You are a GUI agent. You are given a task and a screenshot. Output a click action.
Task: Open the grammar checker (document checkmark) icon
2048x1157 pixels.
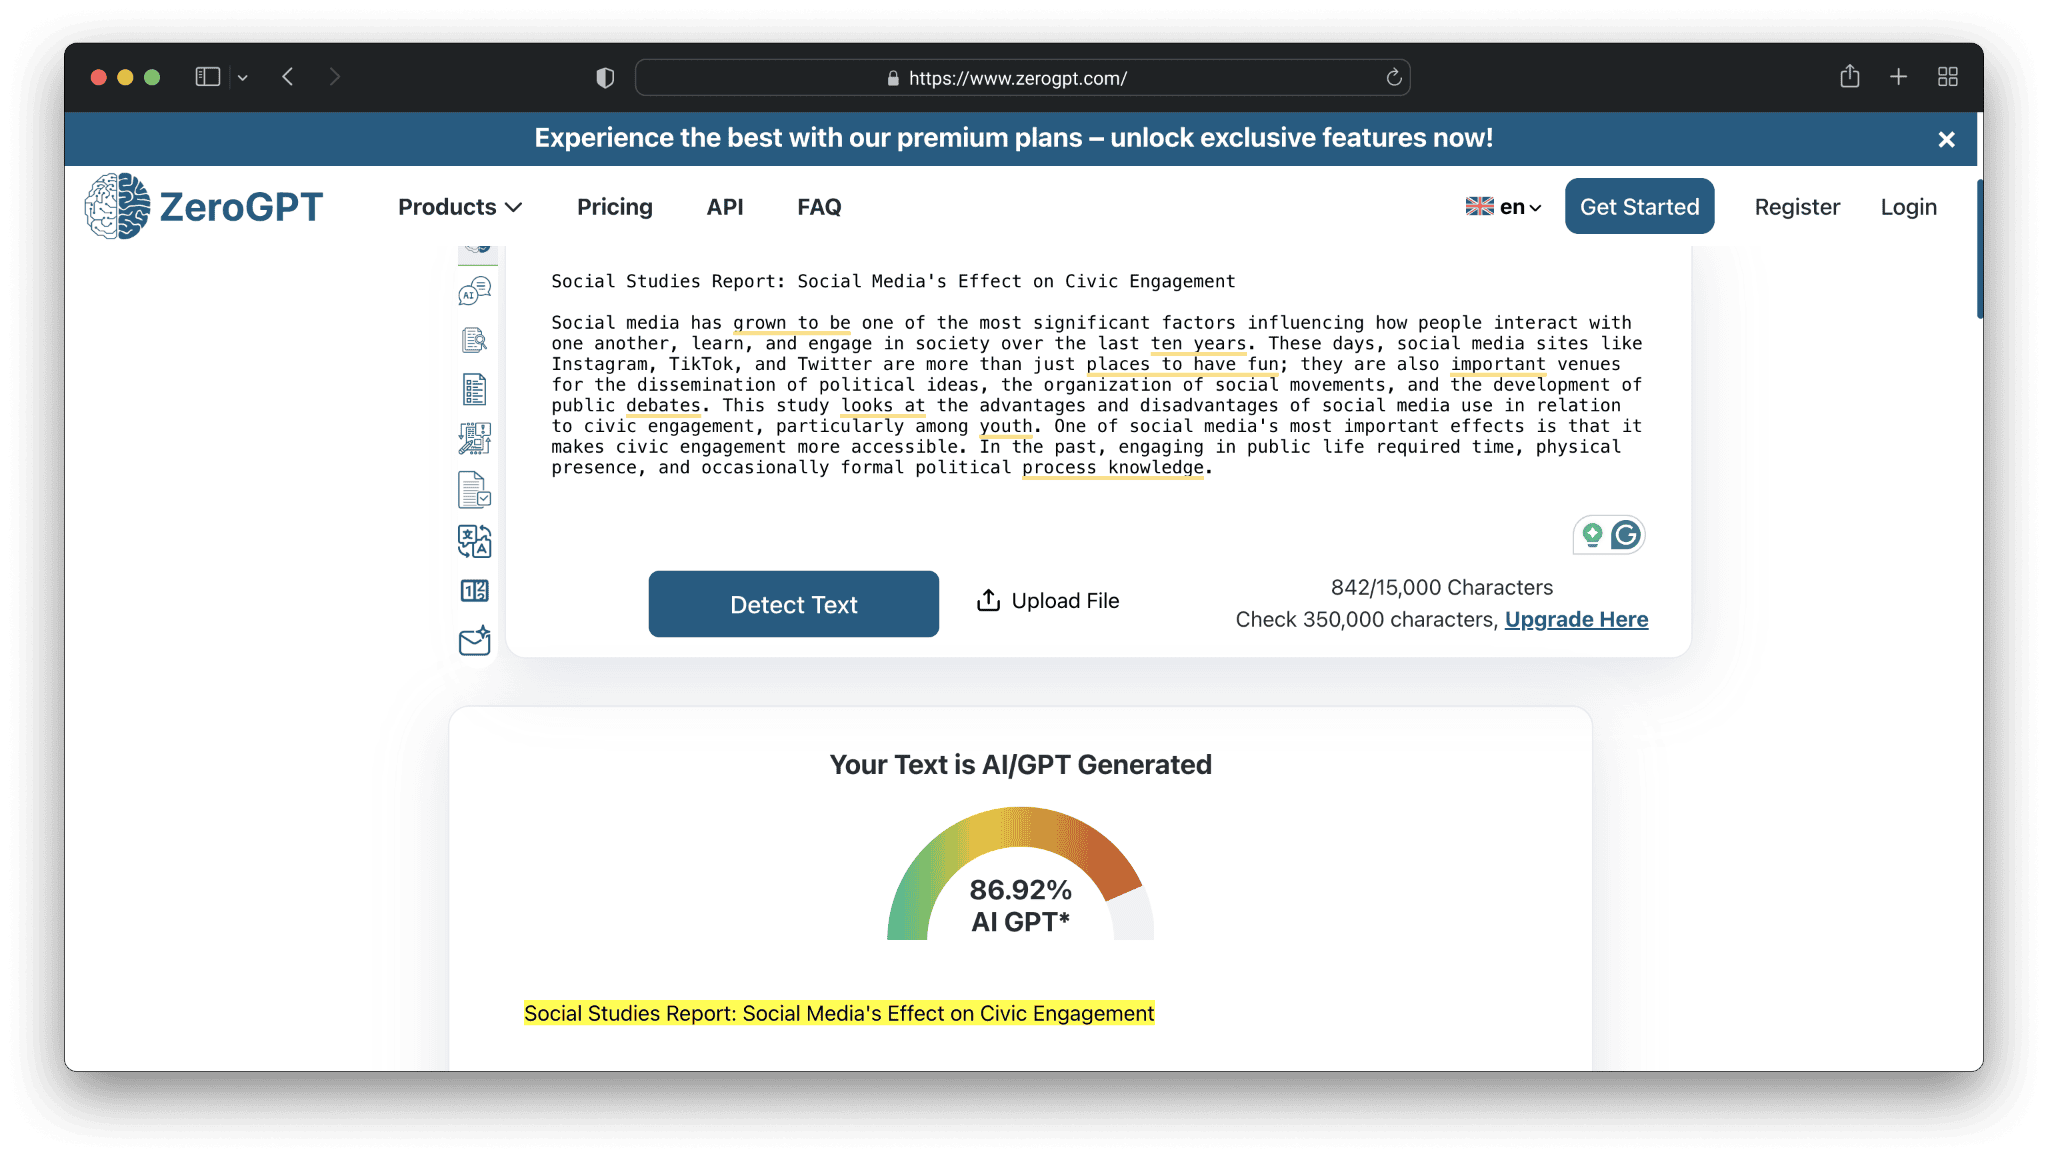coord(475,490)
